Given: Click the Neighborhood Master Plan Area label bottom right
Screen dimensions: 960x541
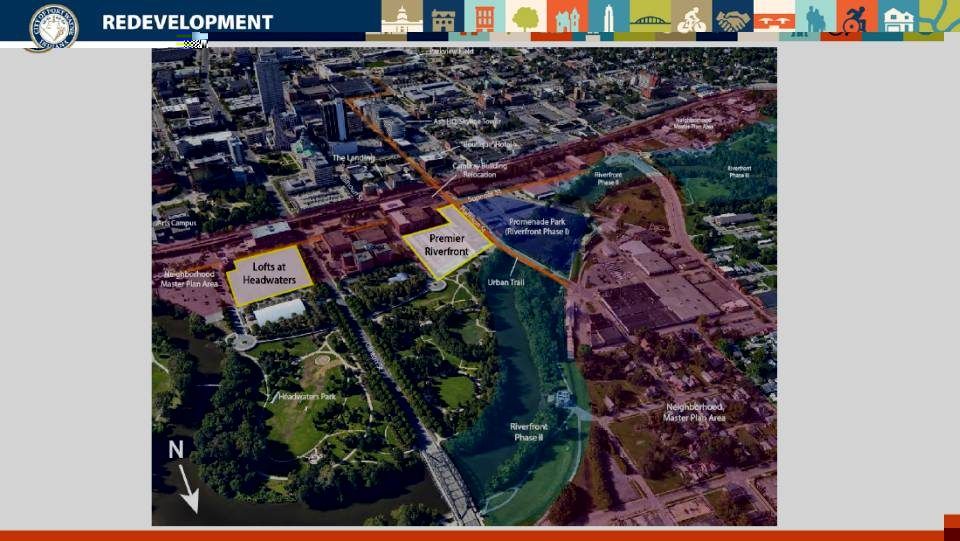Looking at the screenshot, I should pos(694,412).
